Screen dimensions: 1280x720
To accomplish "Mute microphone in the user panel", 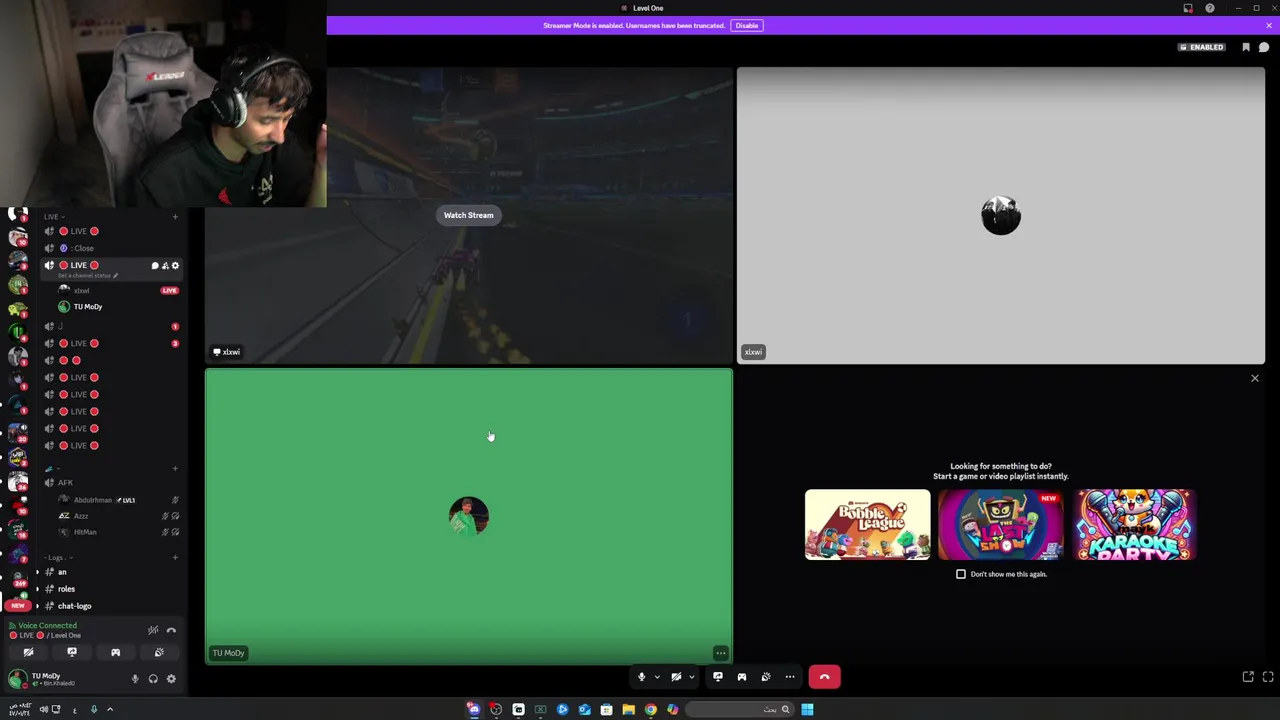I will click(135, 679).
